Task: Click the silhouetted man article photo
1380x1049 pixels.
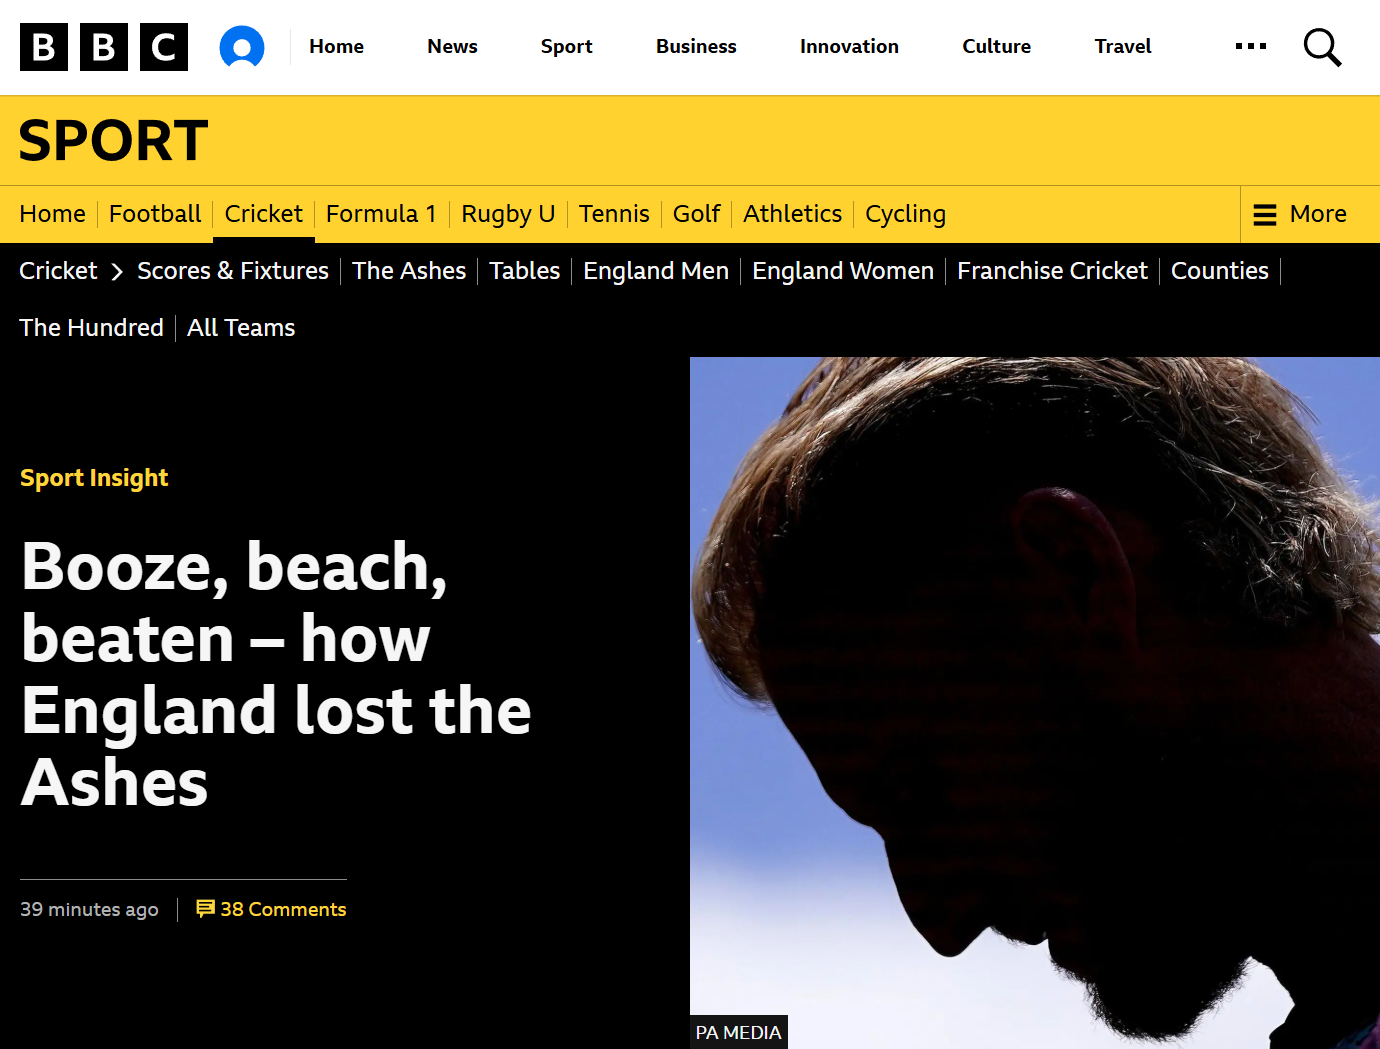Action: pos(1035,703)
